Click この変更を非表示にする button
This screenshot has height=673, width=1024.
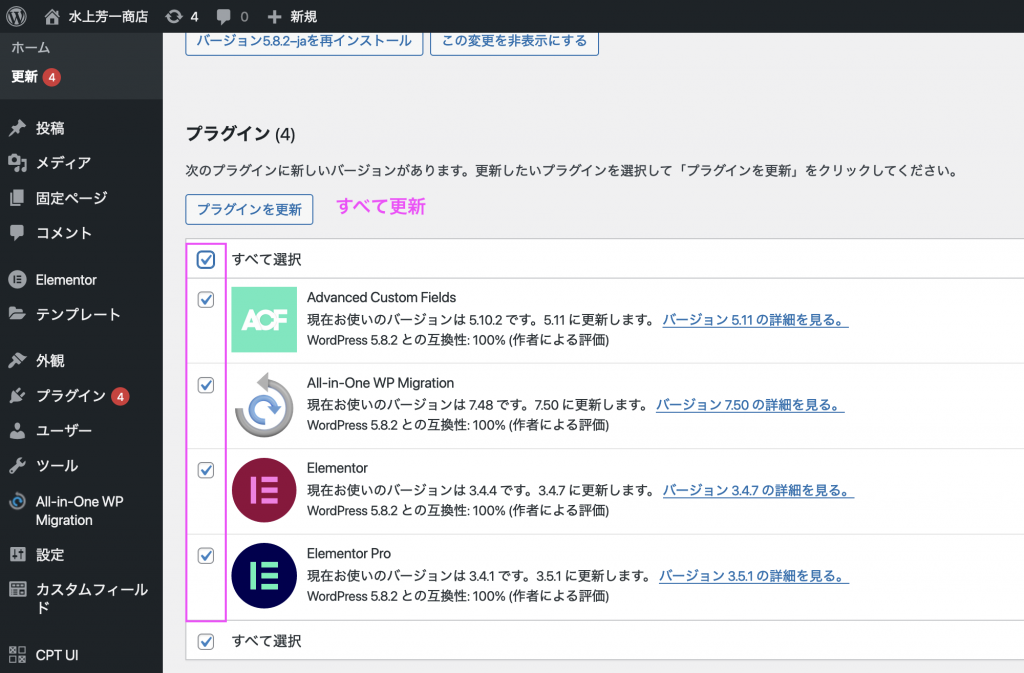pyautogui.click(x=514, y=41)
